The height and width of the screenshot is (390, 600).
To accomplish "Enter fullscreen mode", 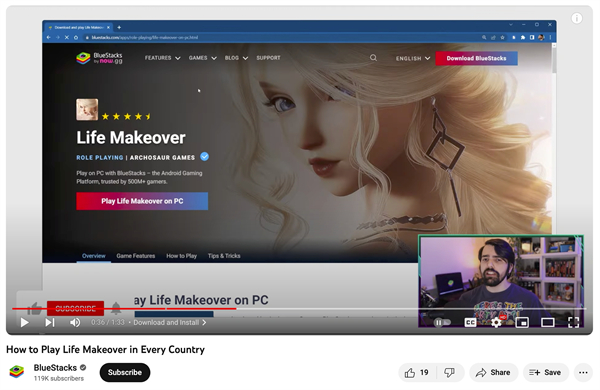I will [x=573, y=323].
